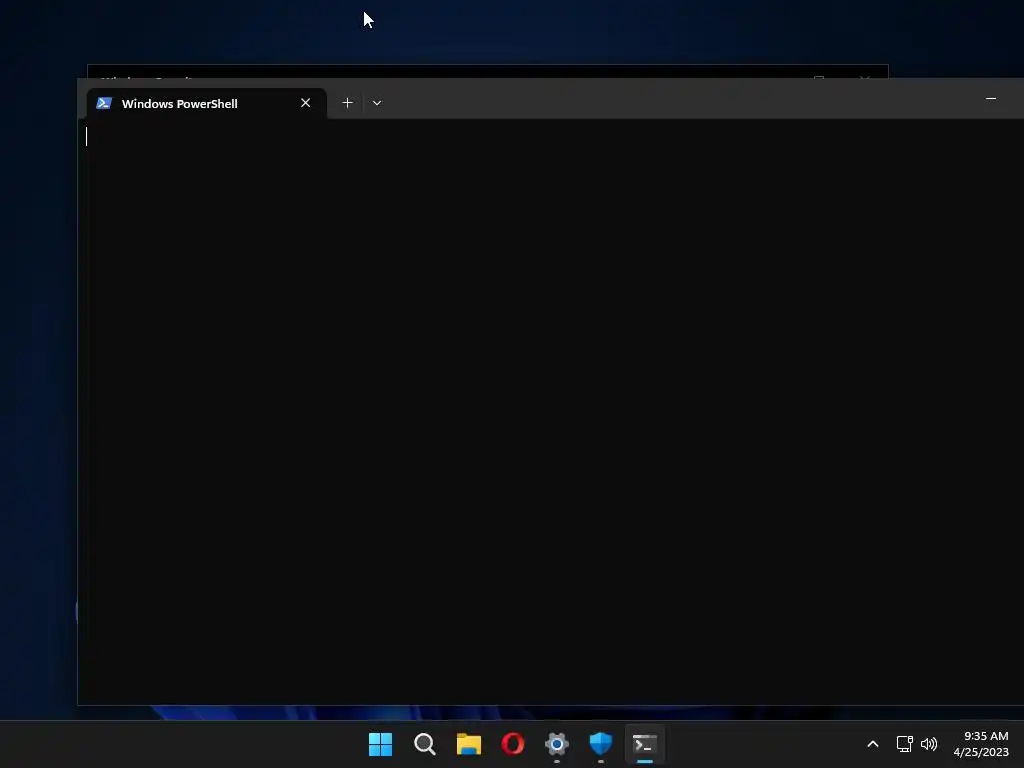Close the Windows PowerShell tab
The height and width of the screenshot is (768, 1024).
[305, 103]
